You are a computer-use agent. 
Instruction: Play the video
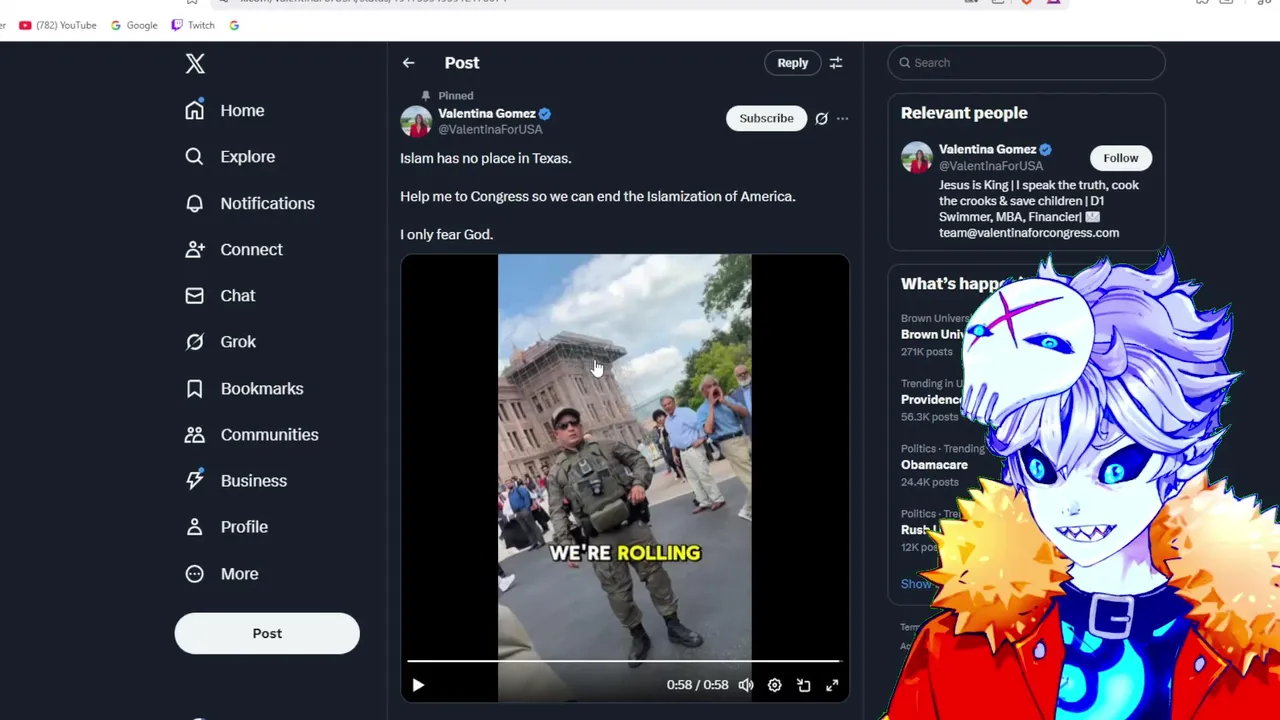pyautogui.click(x=418, y=685)
